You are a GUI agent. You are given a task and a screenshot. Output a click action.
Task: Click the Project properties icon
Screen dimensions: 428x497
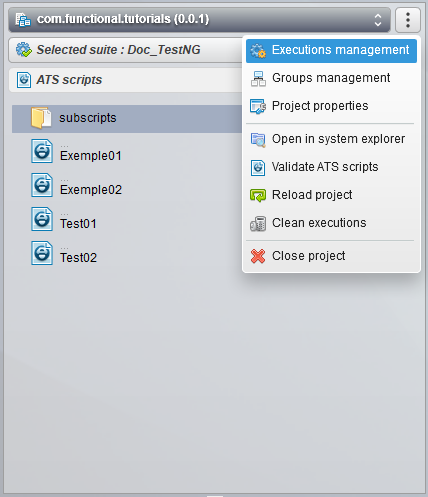click(x=258, y=107)
